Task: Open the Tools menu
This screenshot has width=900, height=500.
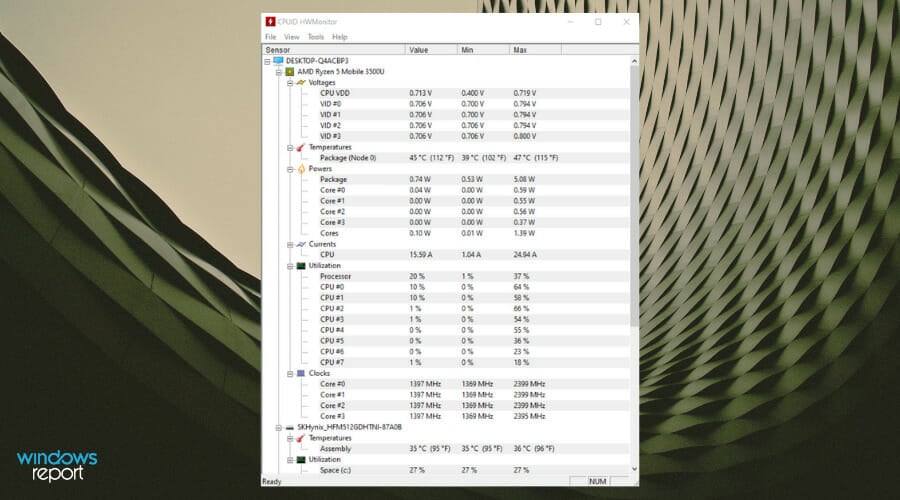Action: click(316, 37)
